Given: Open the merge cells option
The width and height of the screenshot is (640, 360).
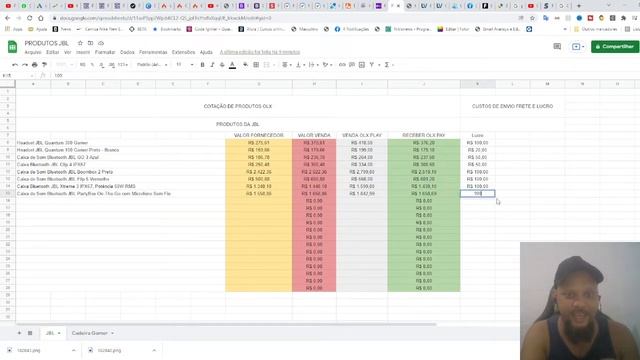Looking at the screenshot, I should (x=267, y=65).
